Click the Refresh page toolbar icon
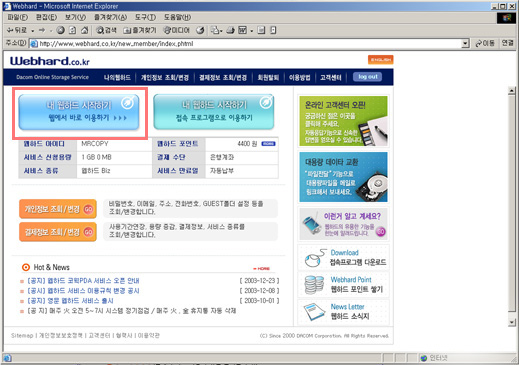The height and width of the screenshot is (365, 519). click(72, 30)
